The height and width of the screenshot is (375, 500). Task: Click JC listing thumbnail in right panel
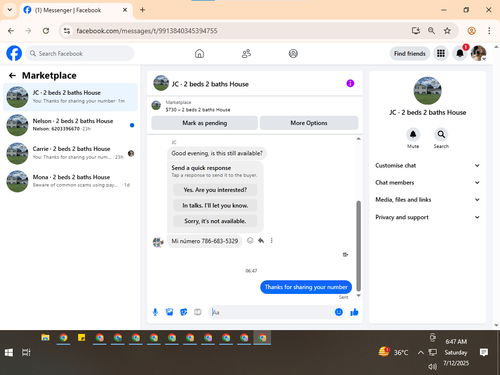coord(427,91)
